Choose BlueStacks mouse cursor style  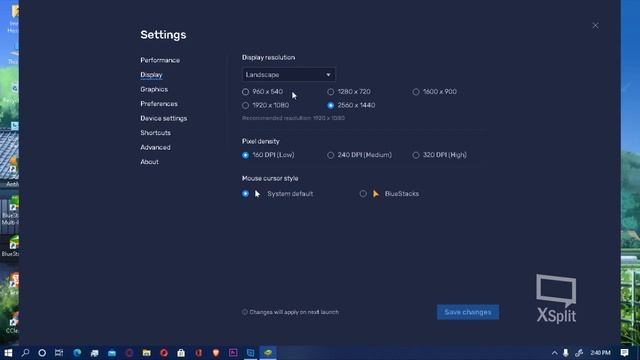click(363, 193)
